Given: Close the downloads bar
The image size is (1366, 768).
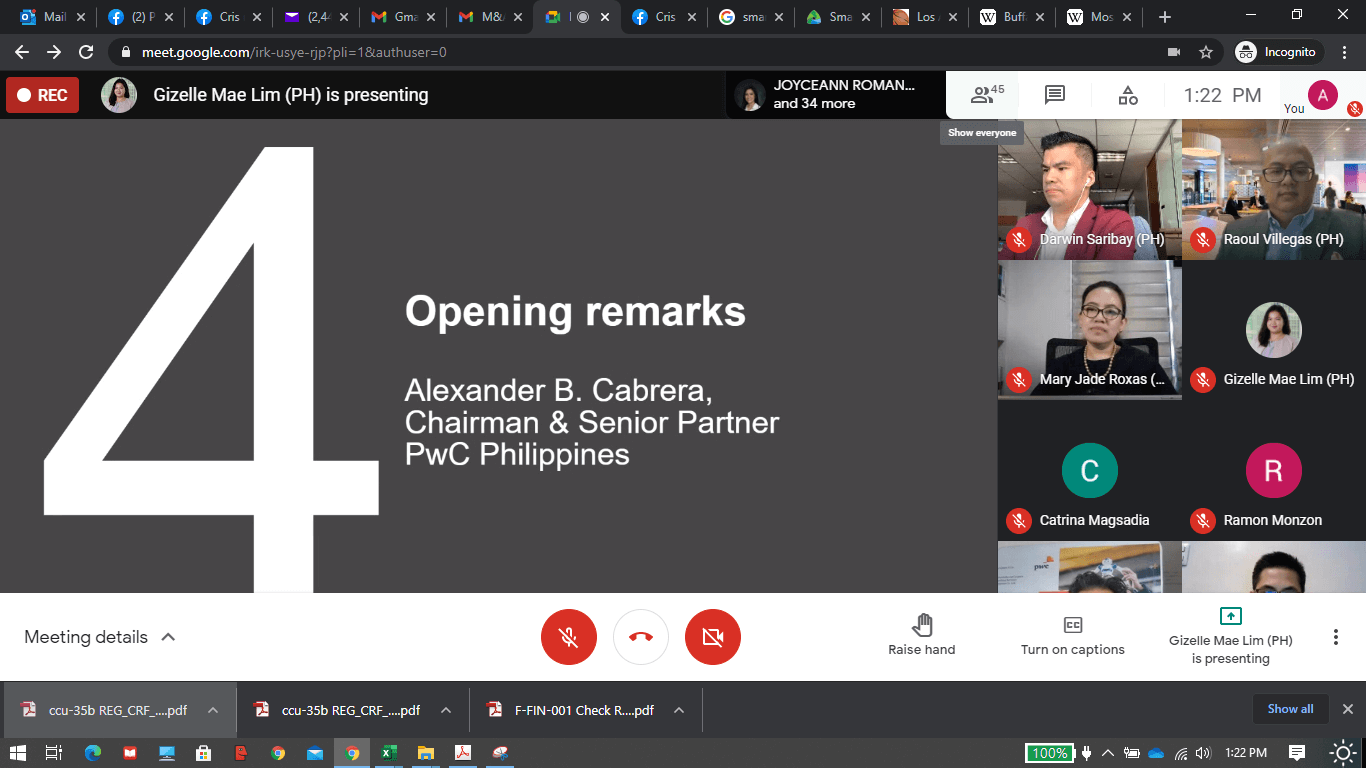Looking at the screenshot, I should pos(1347,709).
